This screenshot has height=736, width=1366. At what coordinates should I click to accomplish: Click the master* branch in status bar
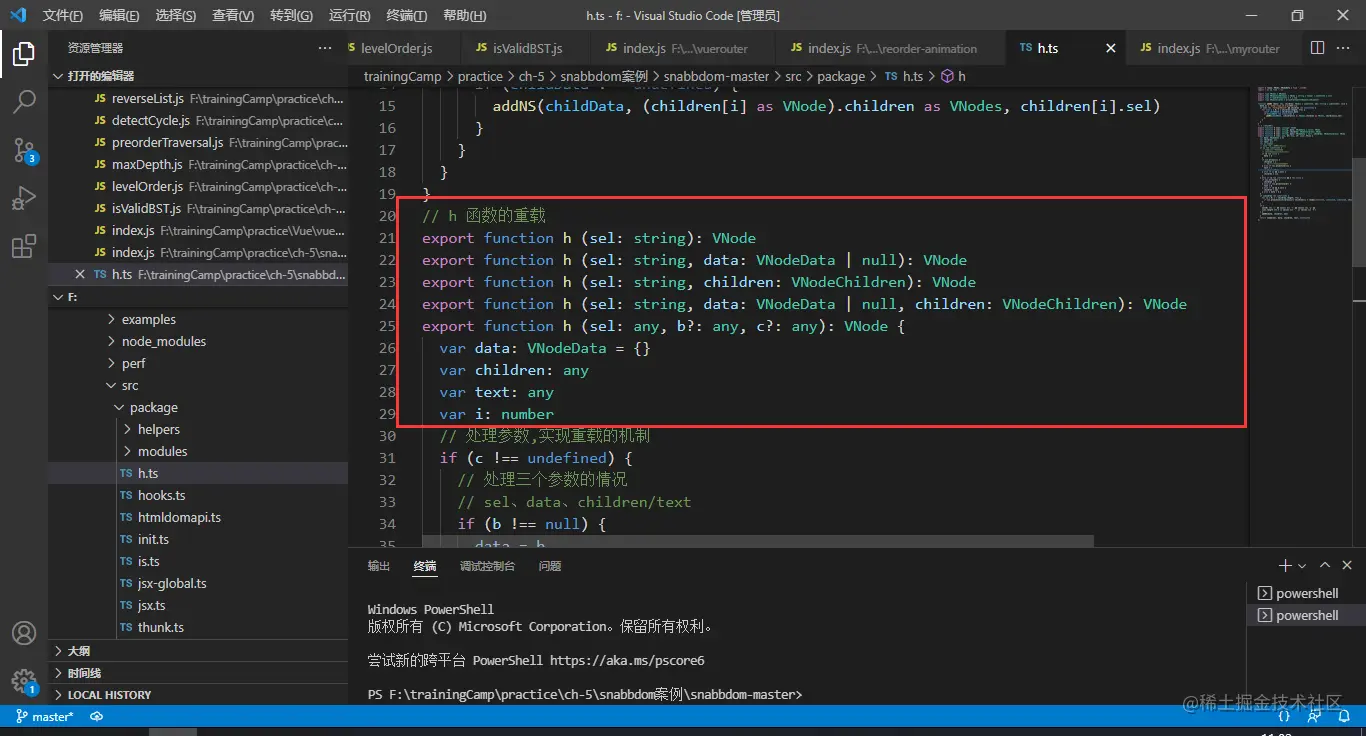tap(45, 716)
